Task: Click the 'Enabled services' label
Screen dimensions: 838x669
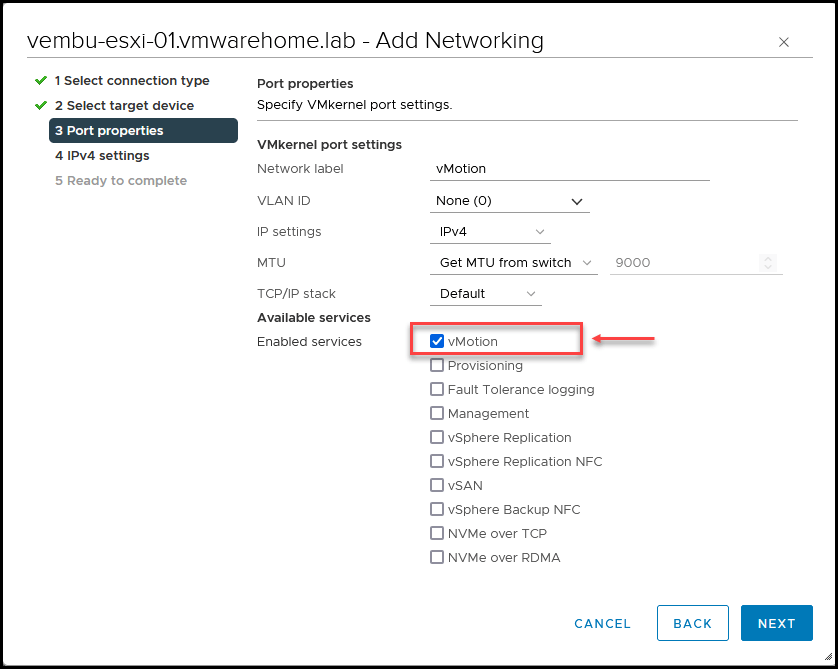Action: 309,342
